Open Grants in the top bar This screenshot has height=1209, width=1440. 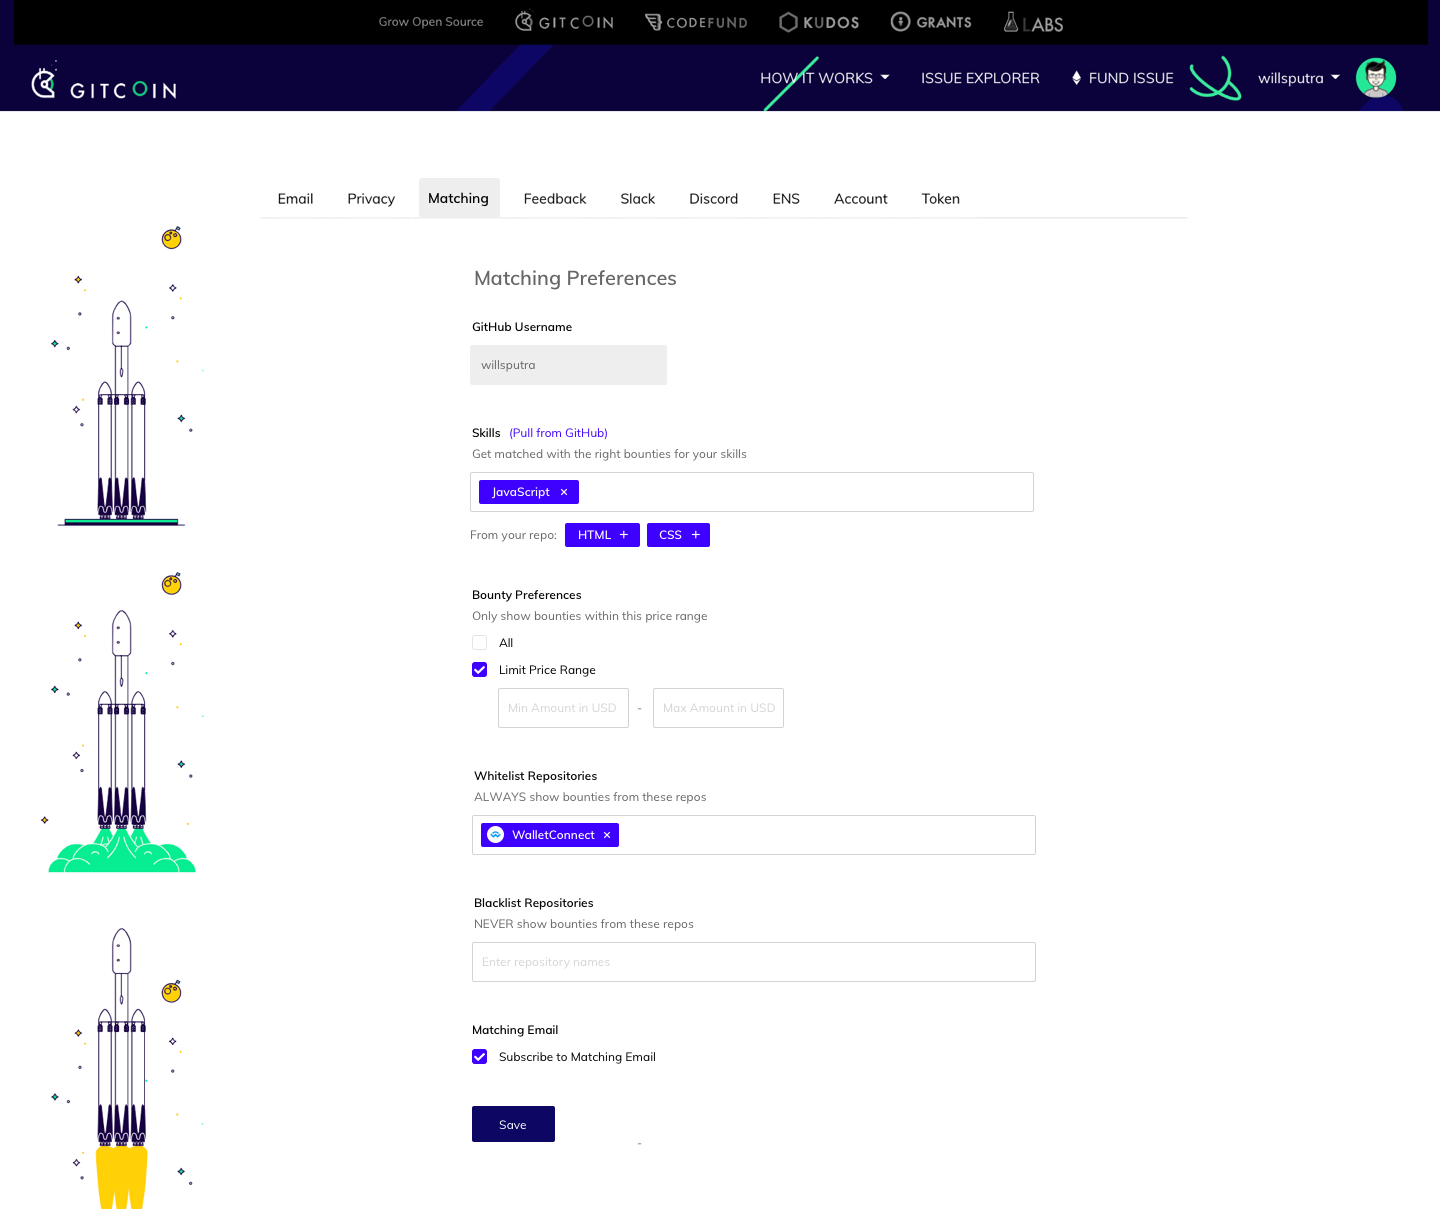pos(931,22)
